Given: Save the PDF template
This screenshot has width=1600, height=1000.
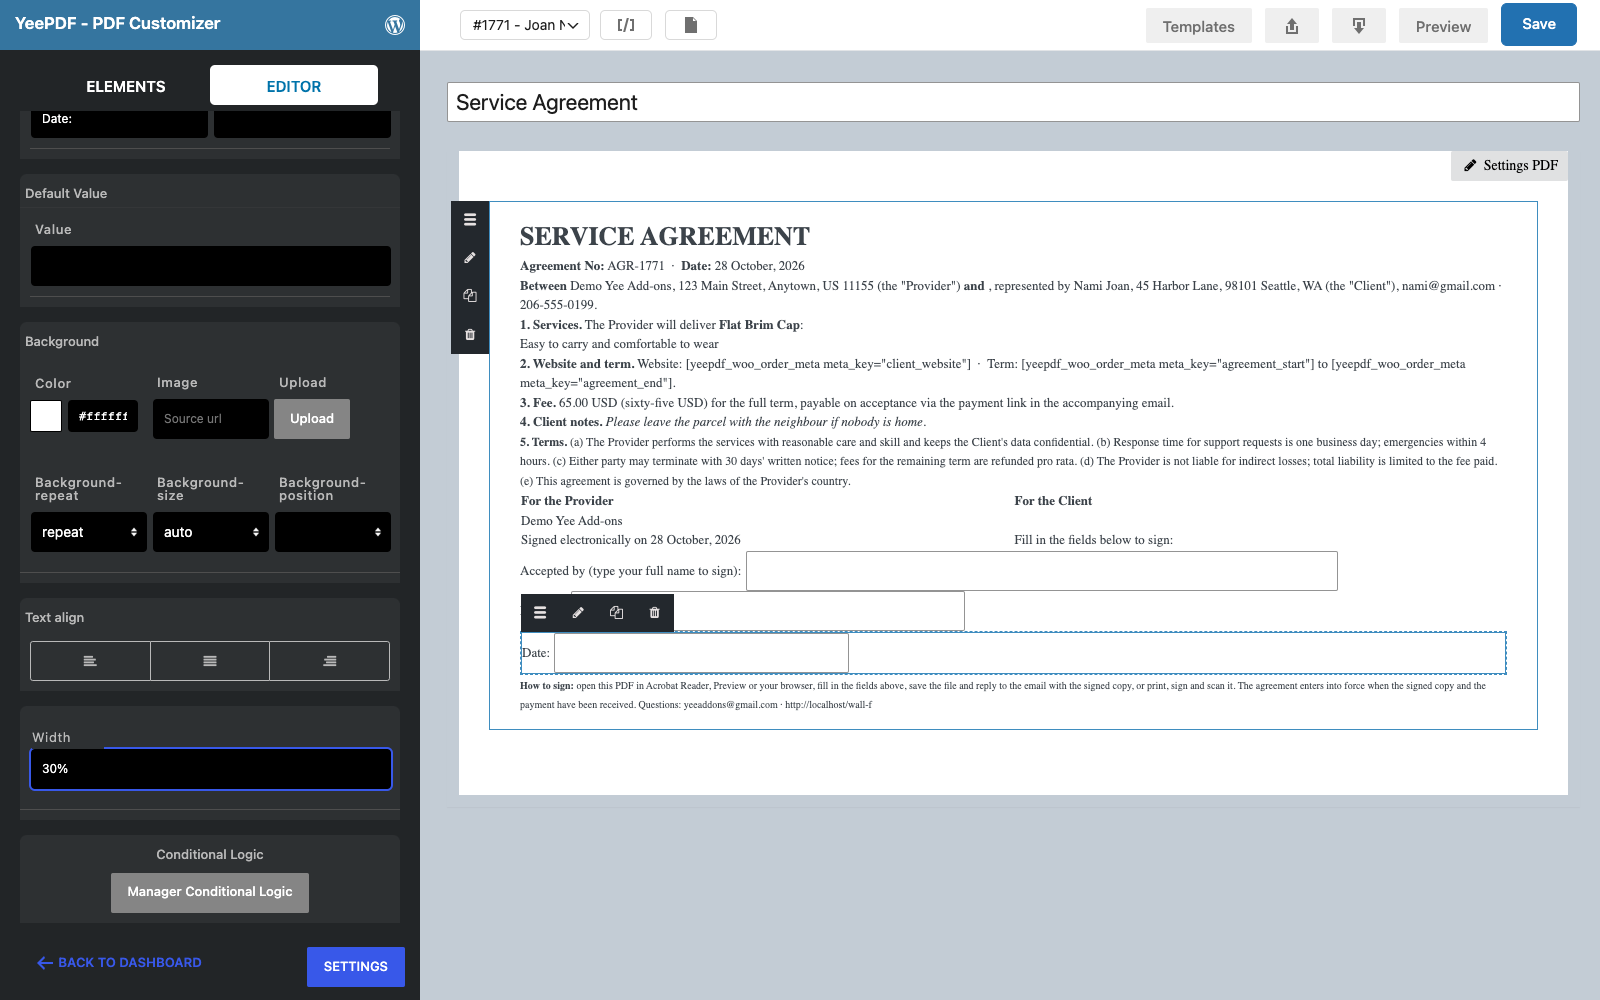Looking at the screenshot, I should (x=1539, y=24).
